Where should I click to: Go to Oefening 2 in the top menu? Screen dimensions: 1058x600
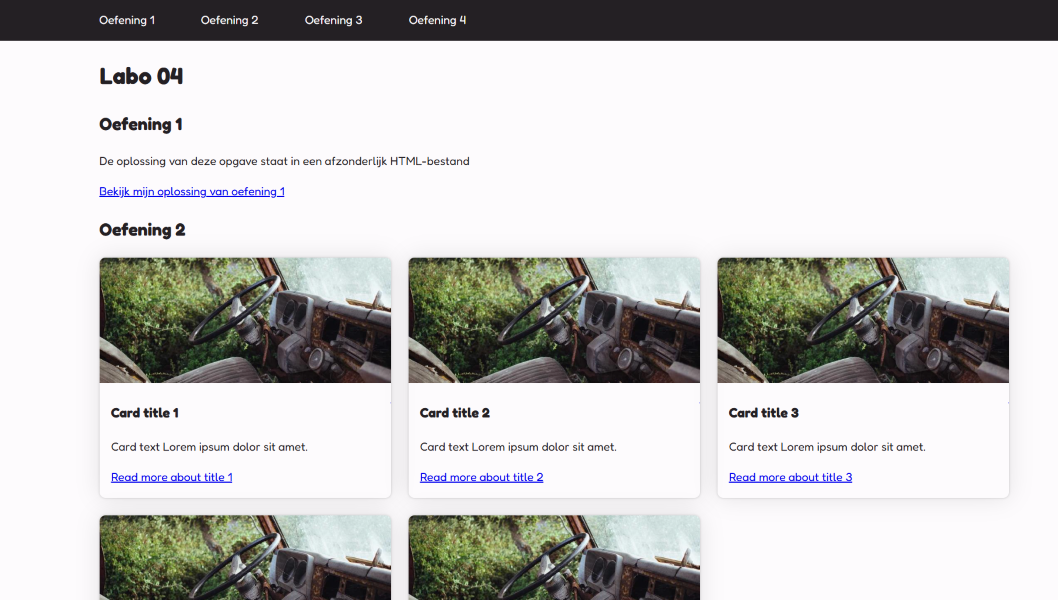[229, 20]
